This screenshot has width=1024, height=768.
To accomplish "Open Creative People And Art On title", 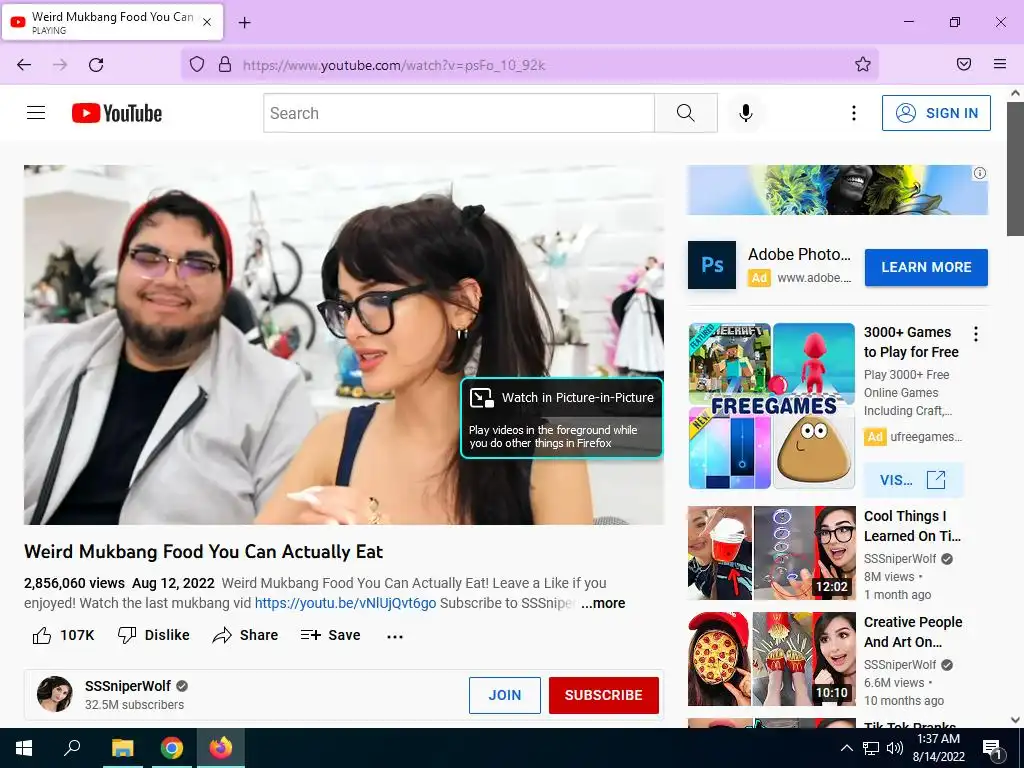I will (913, 632).
